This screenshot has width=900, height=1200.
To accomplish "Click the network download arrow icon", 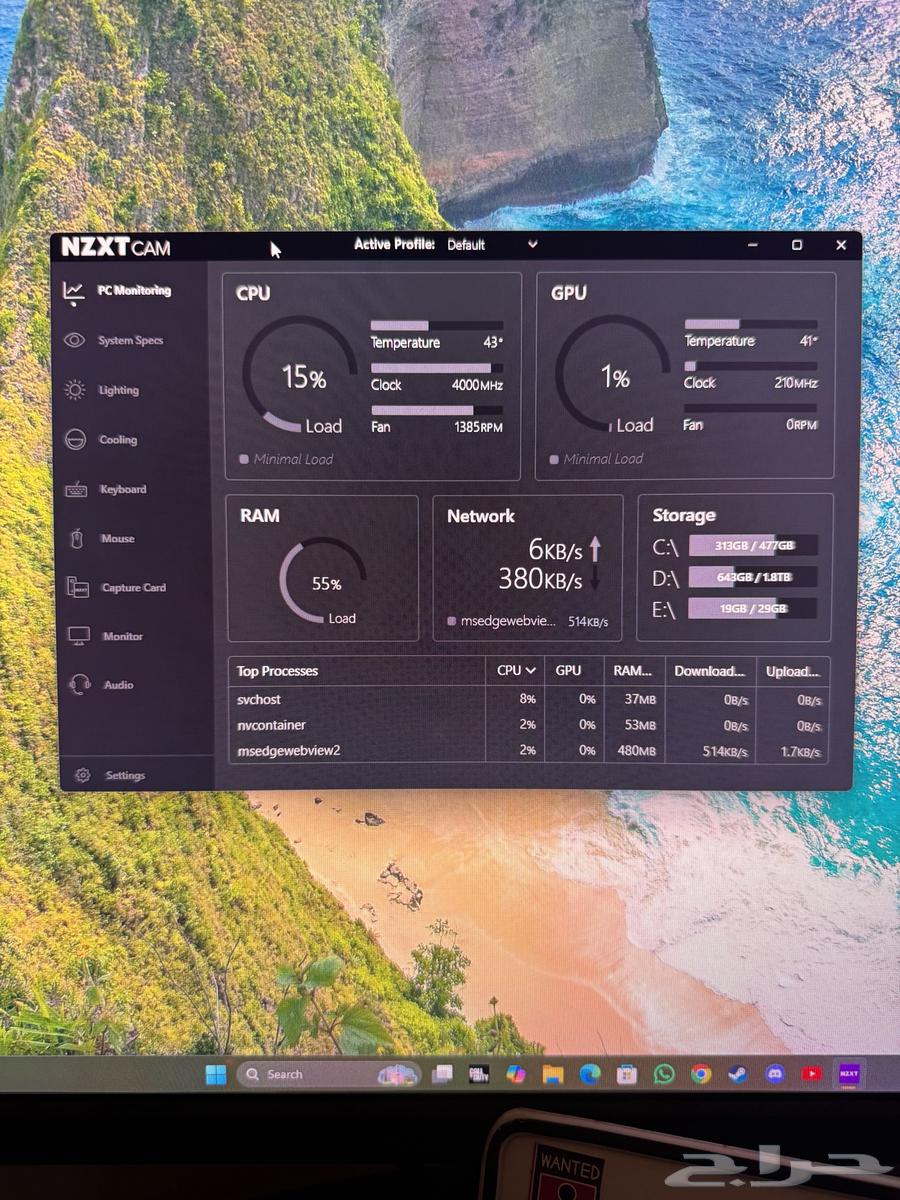I will click(595, 578).
